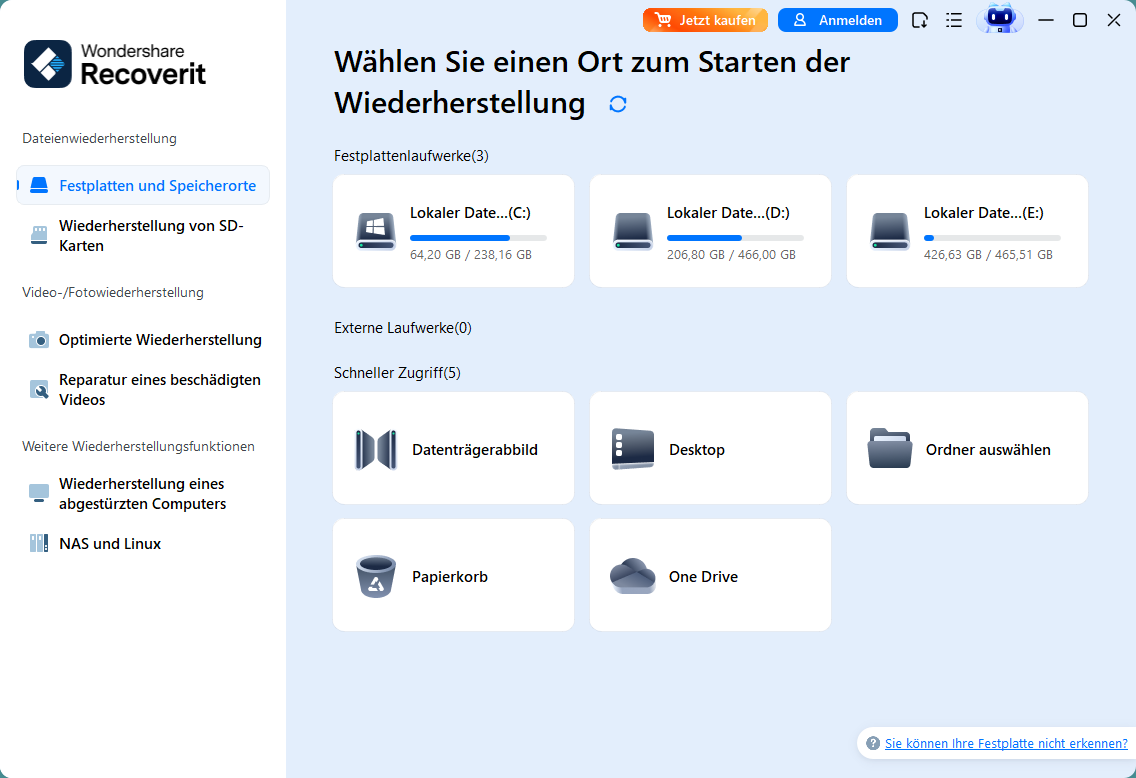The image size is (1136, 778).
Task: Click the Video-/Fotowiederherstellung sidebar label
Action: click(113, 293)
